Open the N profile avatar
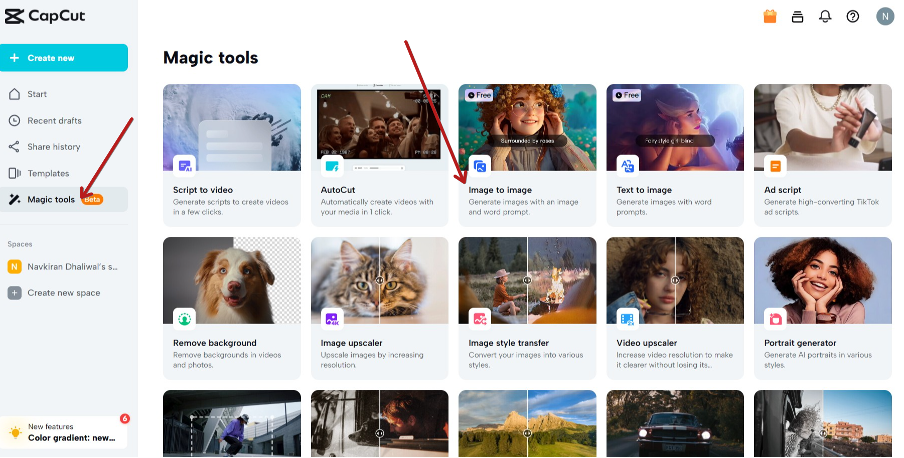 (885, 16)
